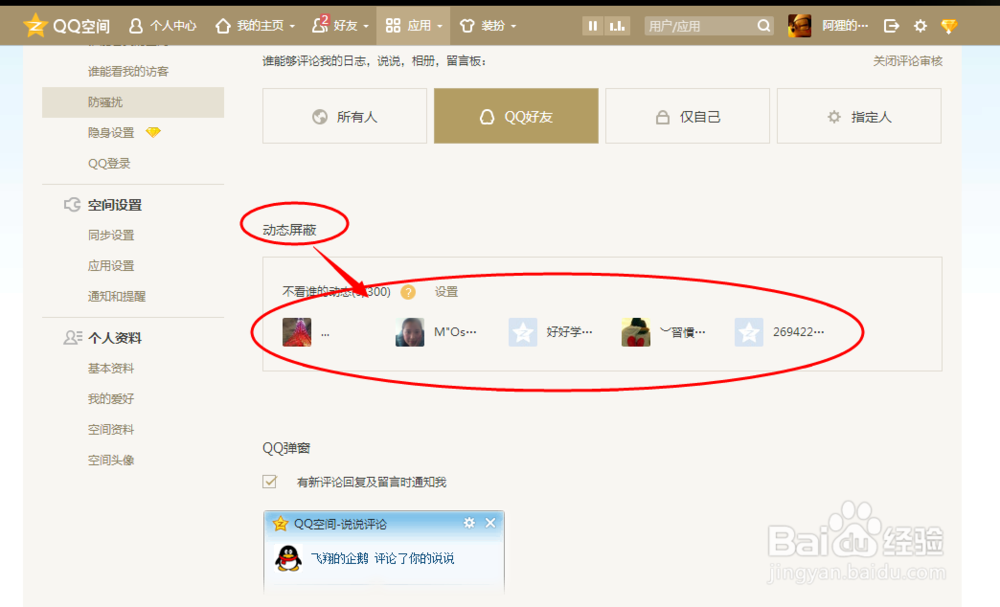Select the 仅自己 privacy option

tap(687, 115)
